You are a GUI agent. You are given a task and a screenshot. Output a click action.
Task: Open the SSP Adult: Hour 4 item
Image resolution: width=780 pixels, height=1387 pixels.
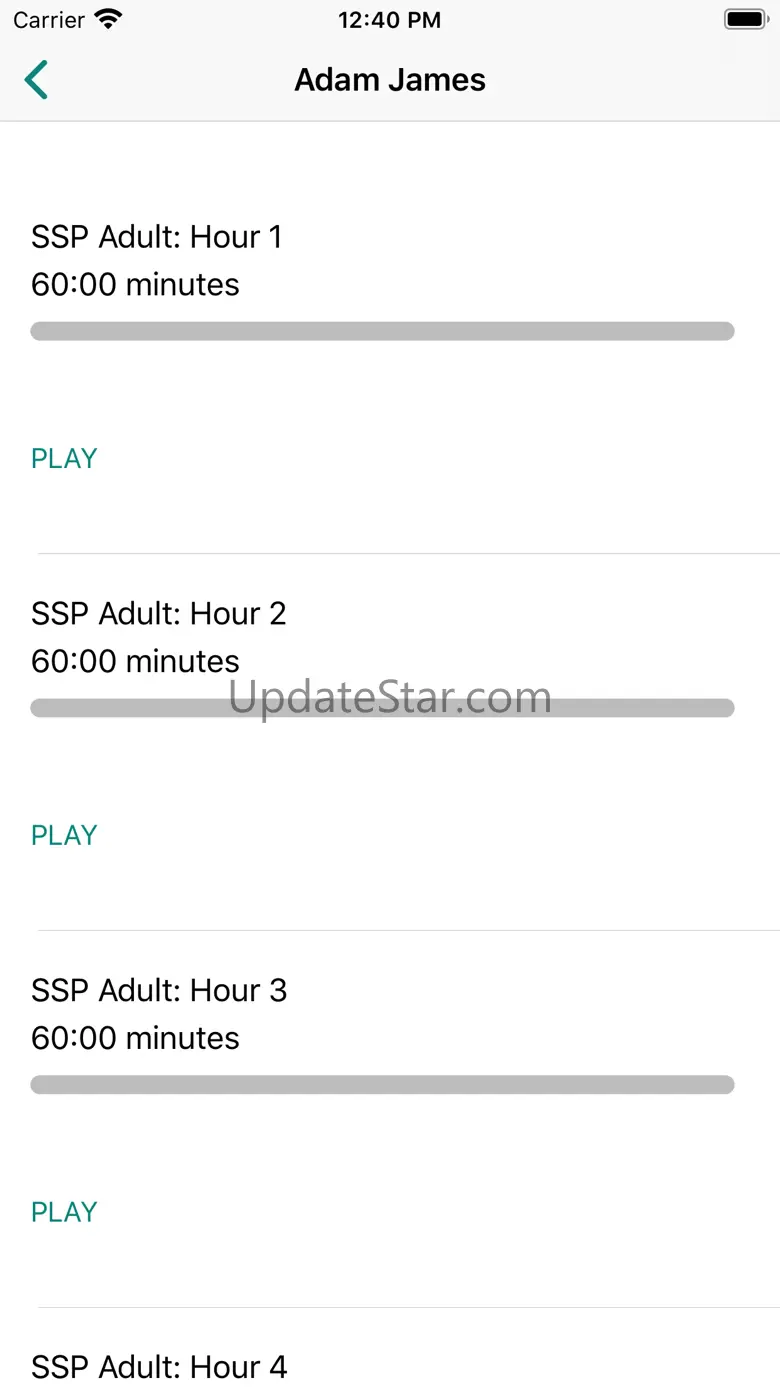pos(159,1366)
